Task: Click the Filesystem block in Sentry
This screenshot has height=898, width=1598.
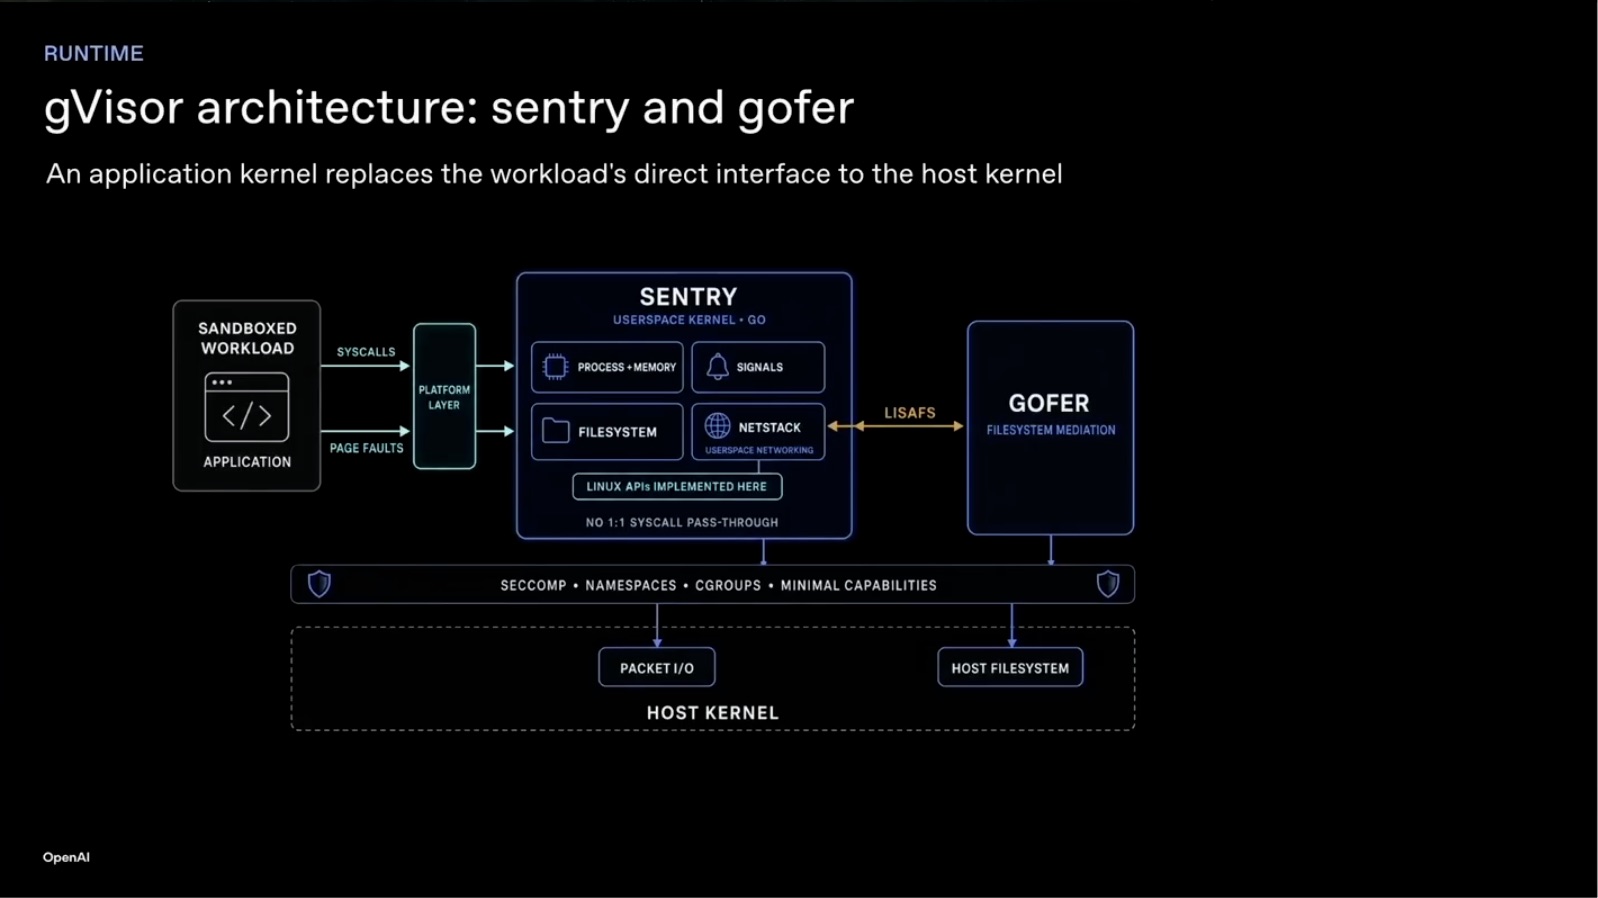Action: 607,432
